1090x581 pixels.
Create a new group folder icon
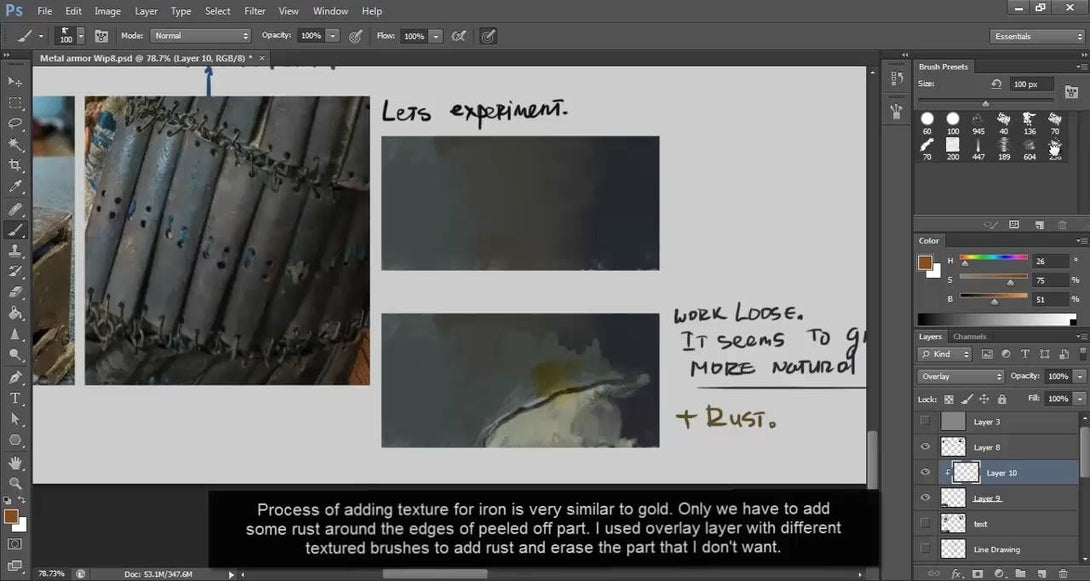(x=1020, y=574)
